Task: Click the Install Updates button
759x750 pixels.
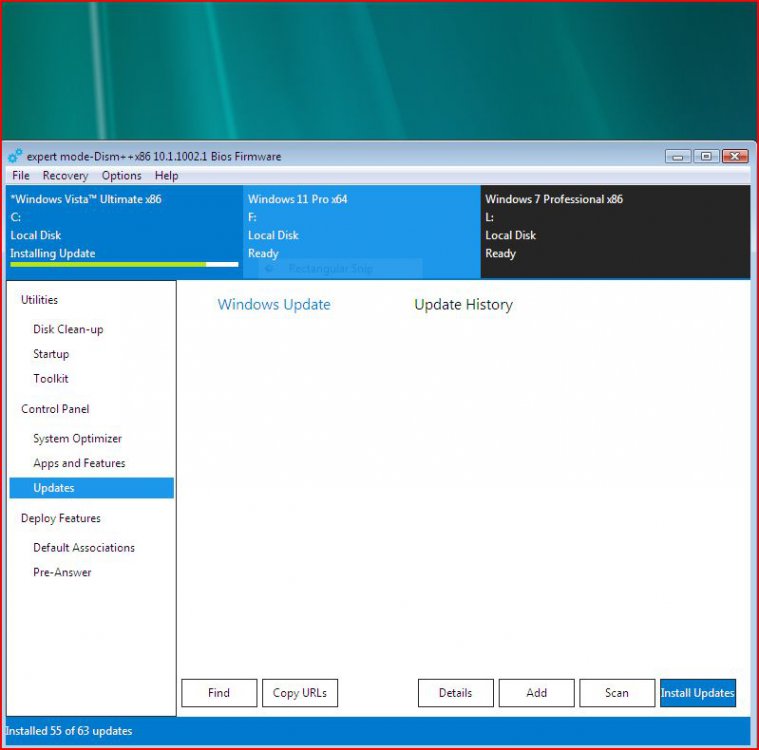Action: [698, 693]
